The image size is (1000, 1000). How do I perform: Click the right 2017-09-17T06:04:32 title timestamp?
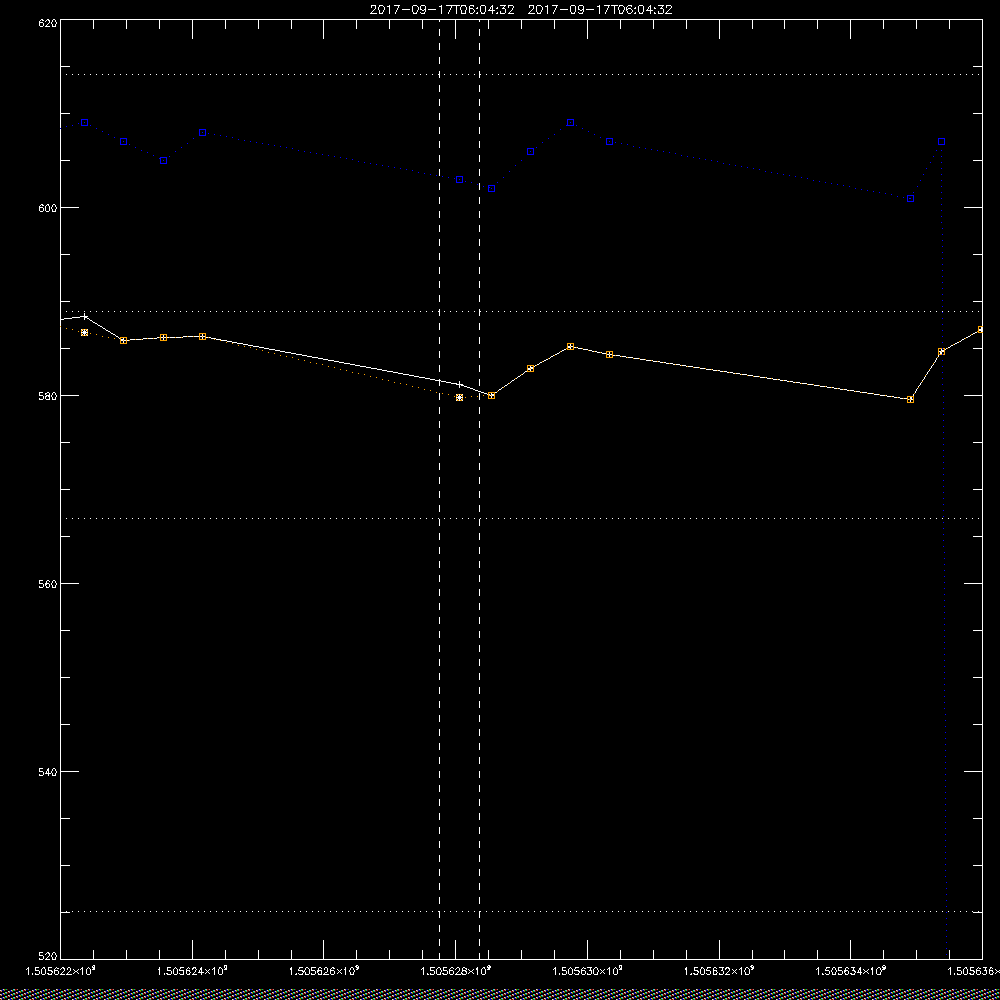point(600,10)
